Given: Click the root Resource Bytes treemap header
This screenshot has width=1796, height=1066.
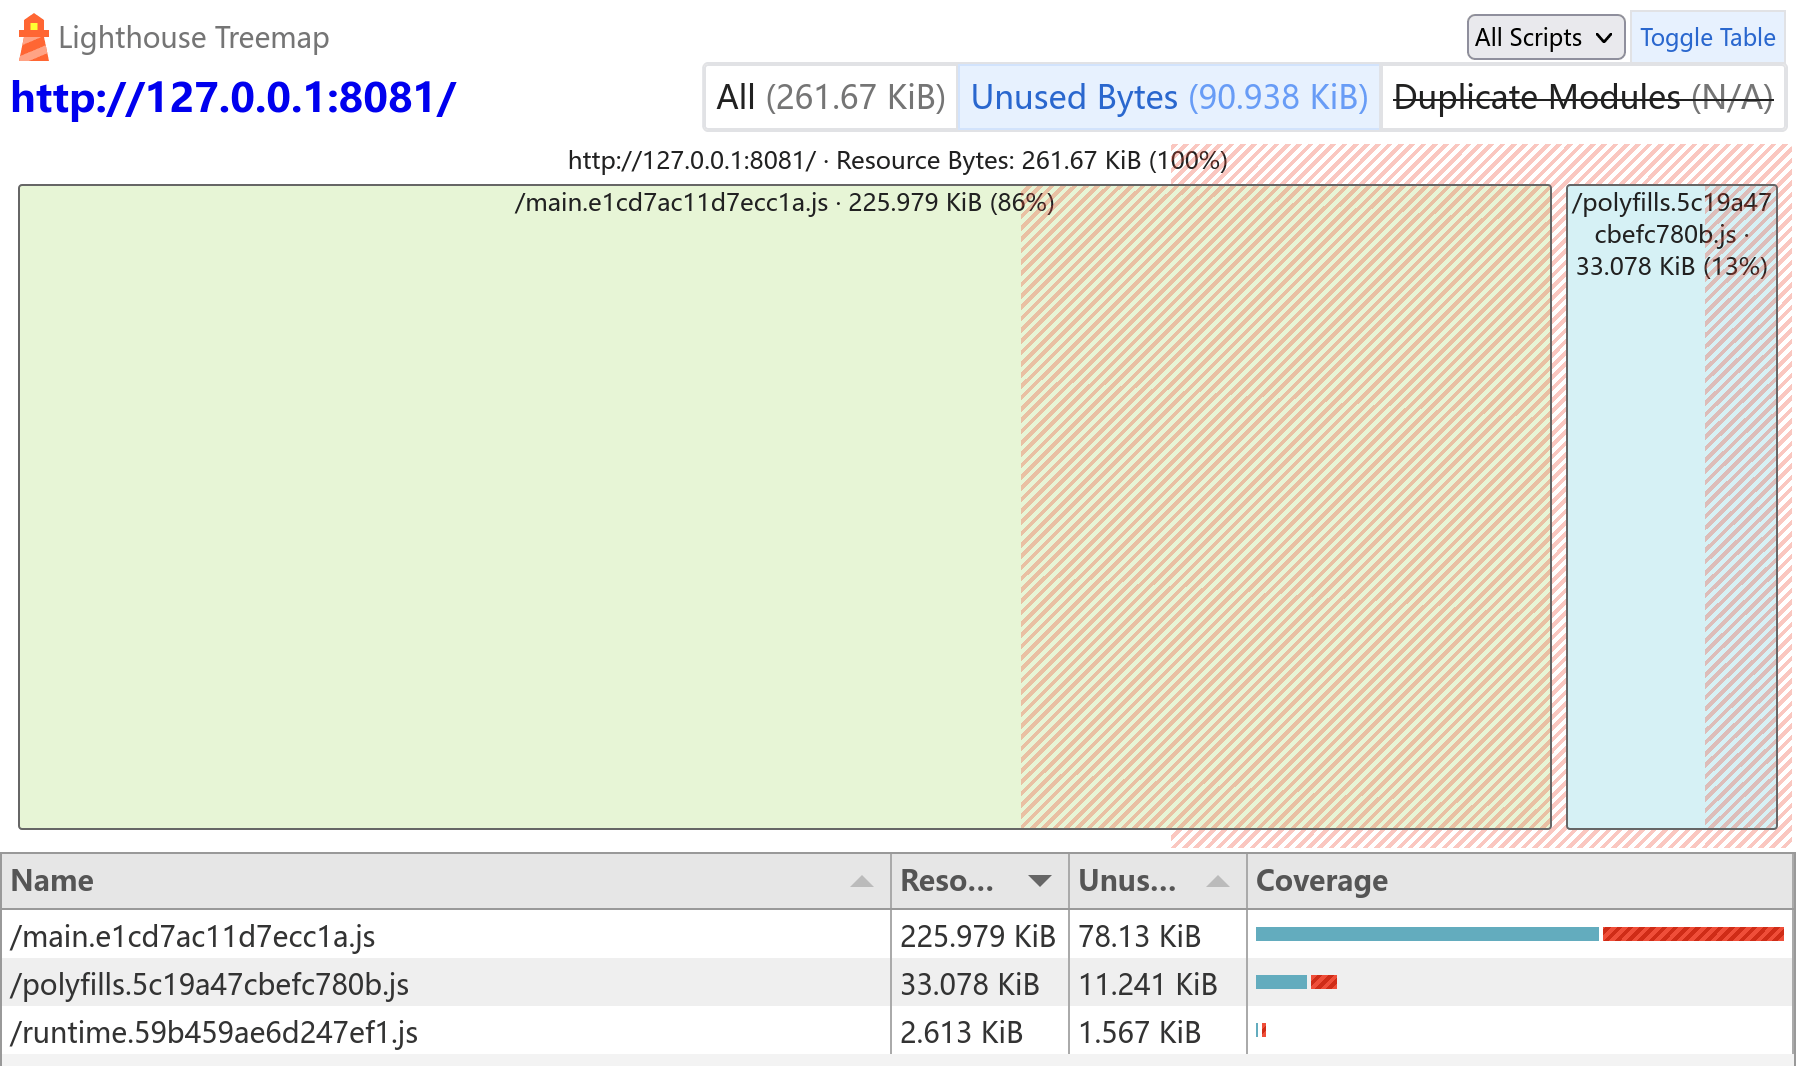Looking at the screenshot, I should (x=897, y=161).
